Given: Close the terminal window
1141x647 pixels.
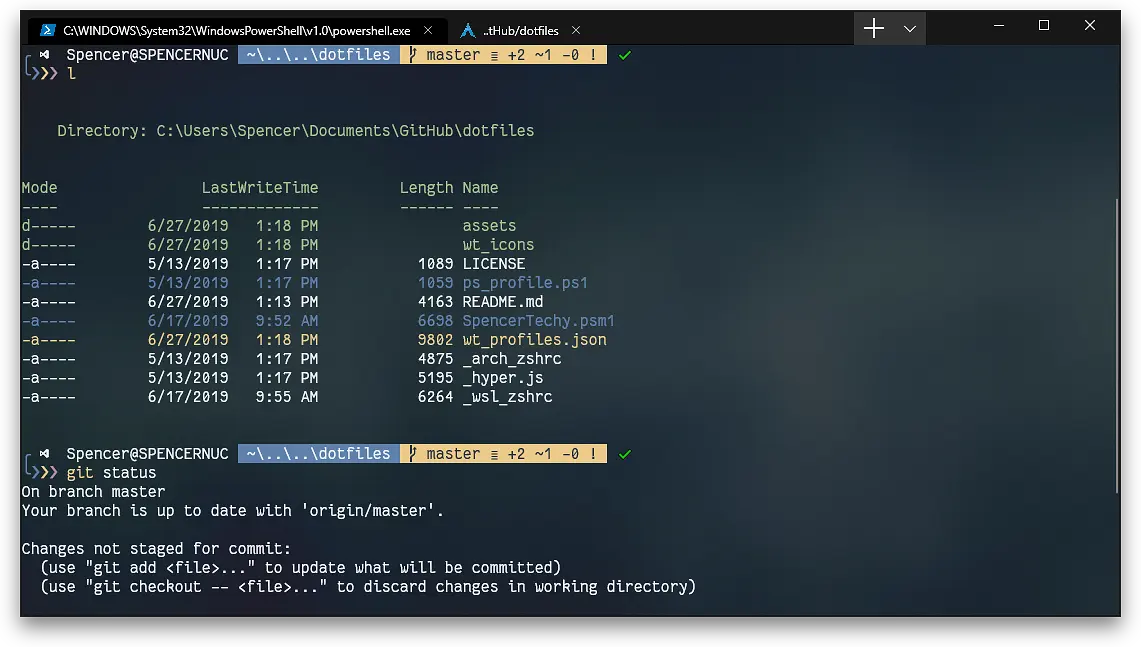Looking at the screenshot, I should pyautogui.click(x=1089, y=25).
